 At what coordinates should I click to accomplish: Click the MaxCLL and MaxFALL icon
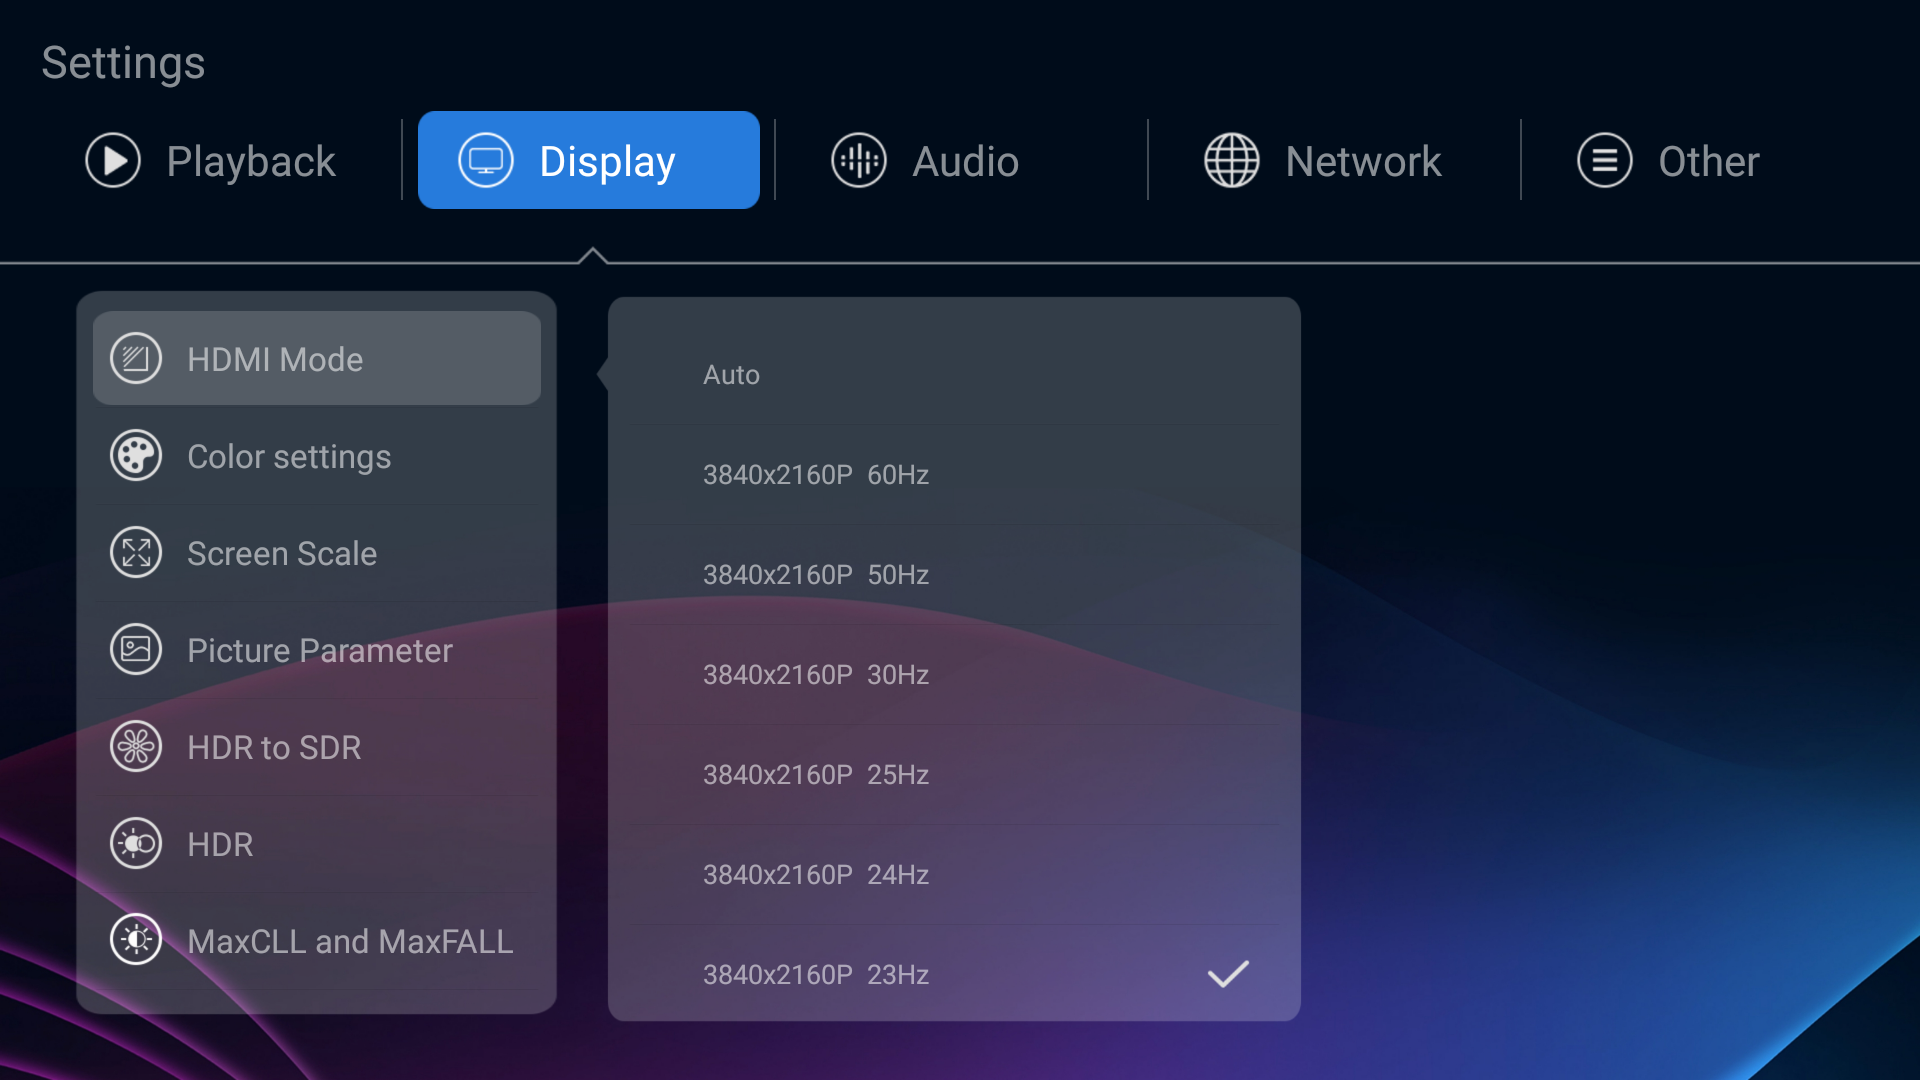[136, 941]
